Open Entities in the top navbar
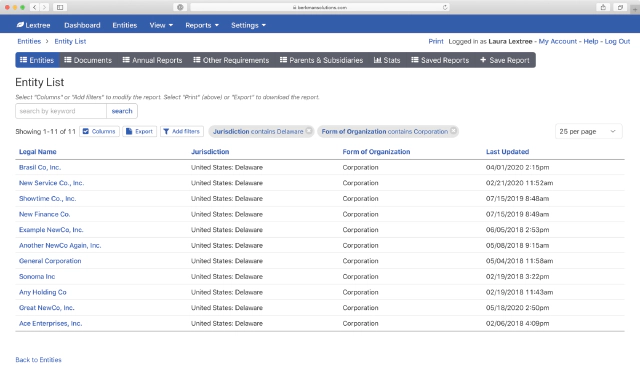The image size is (640, 391). click(x=124, y=25)
